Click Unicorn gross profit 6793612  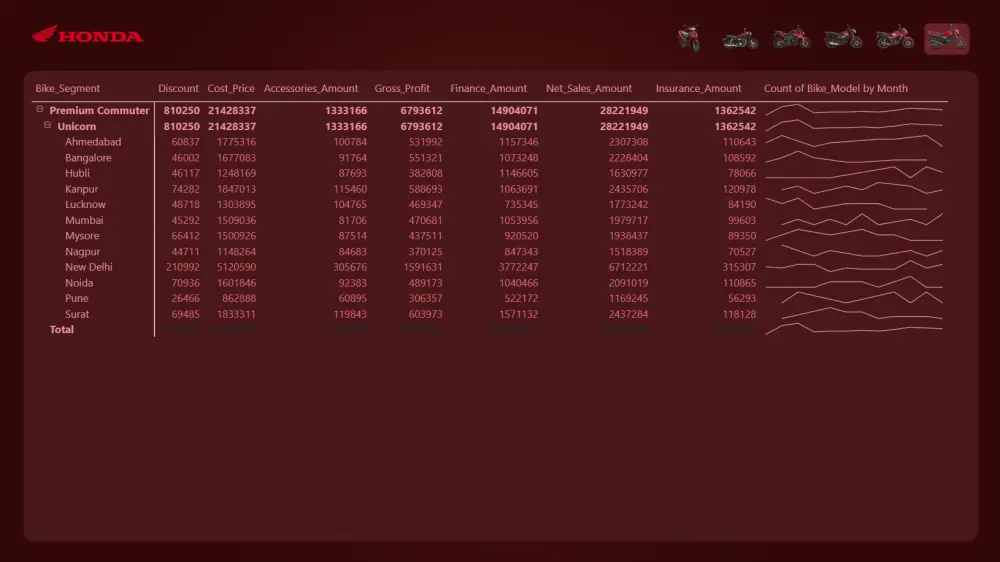(421, 126)
